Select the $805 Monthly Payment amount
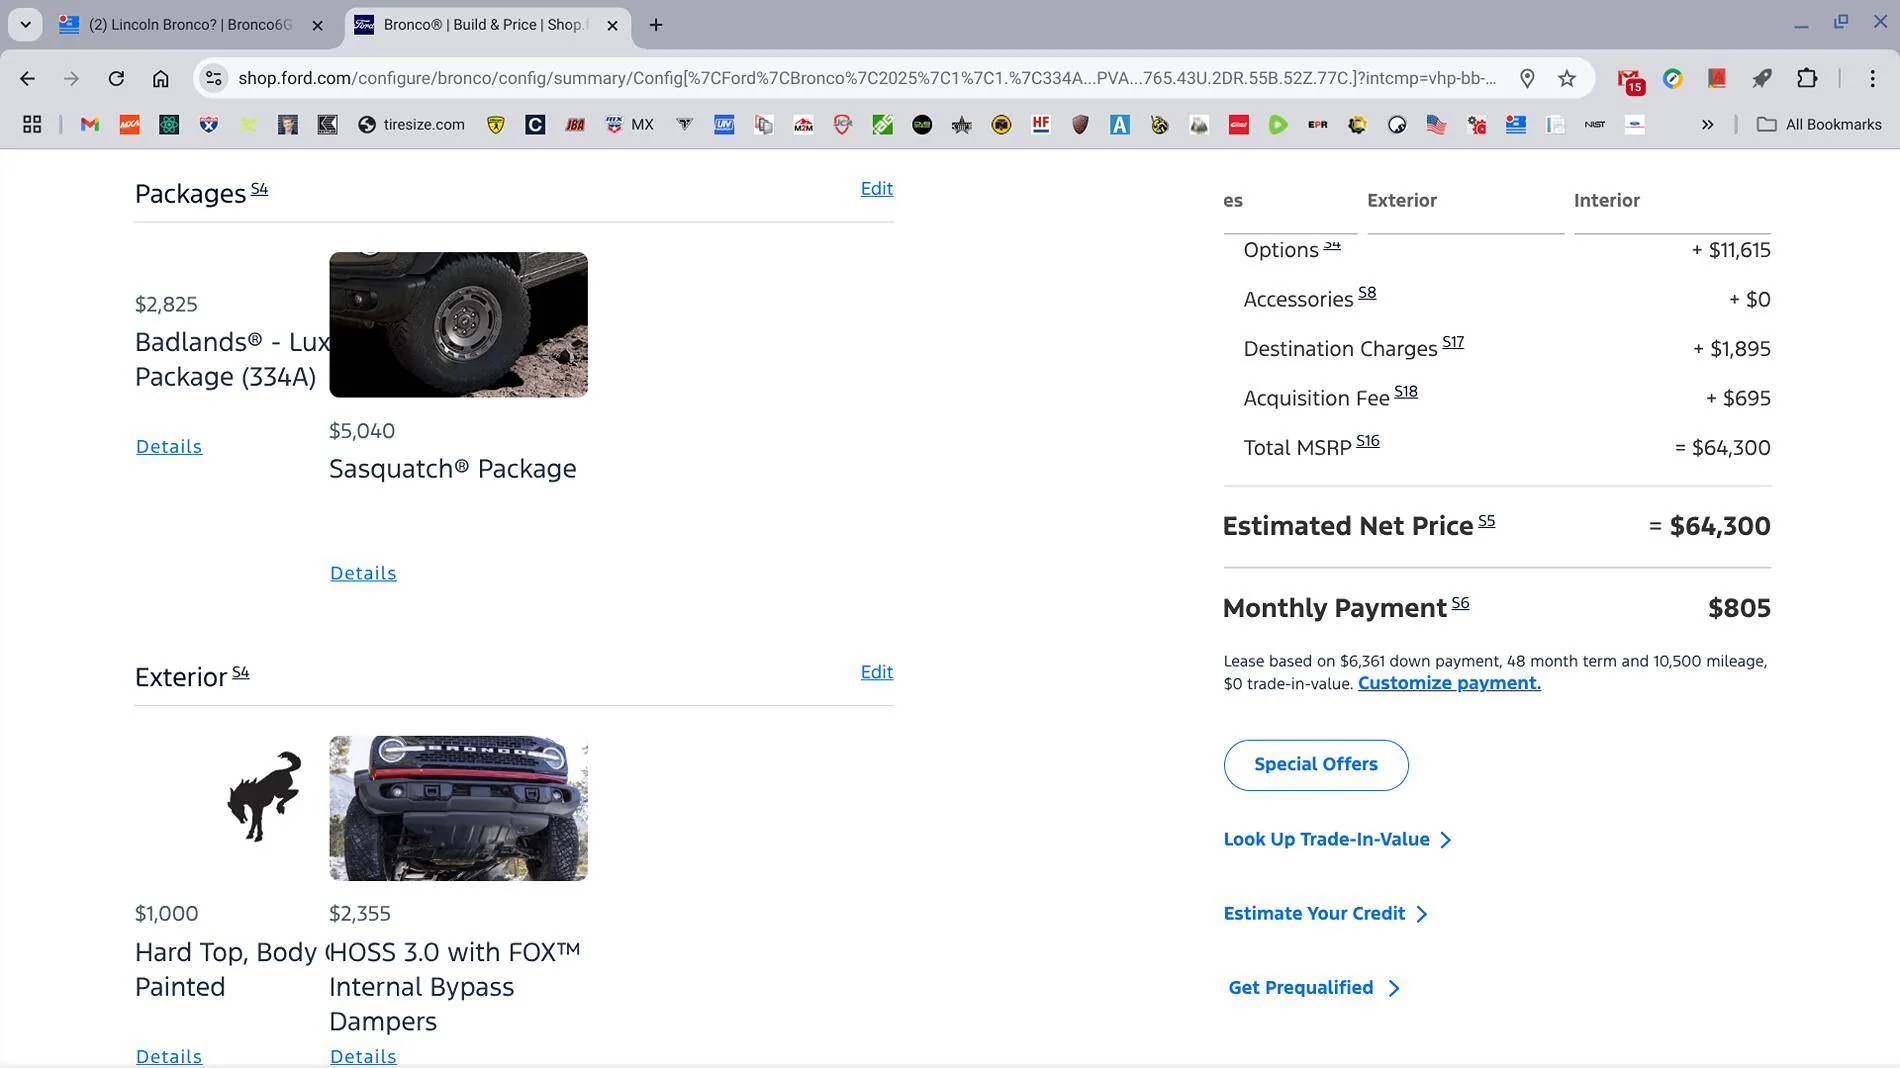Viewport: 1900px width, 1068px height. coord(1739,608)
